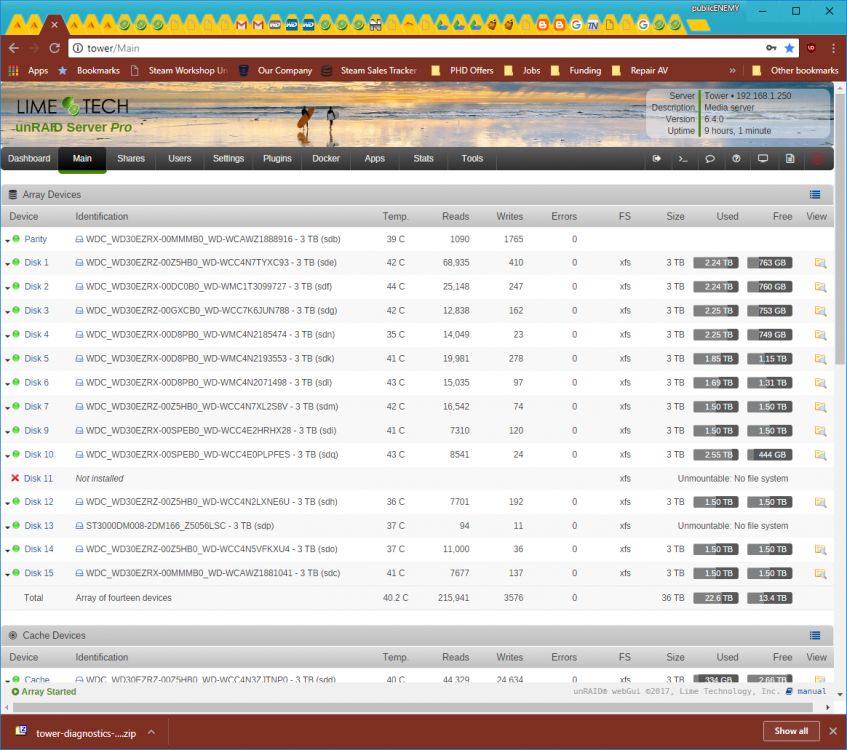Show more bookmarks with the chevron

click(x=732, y=71)
